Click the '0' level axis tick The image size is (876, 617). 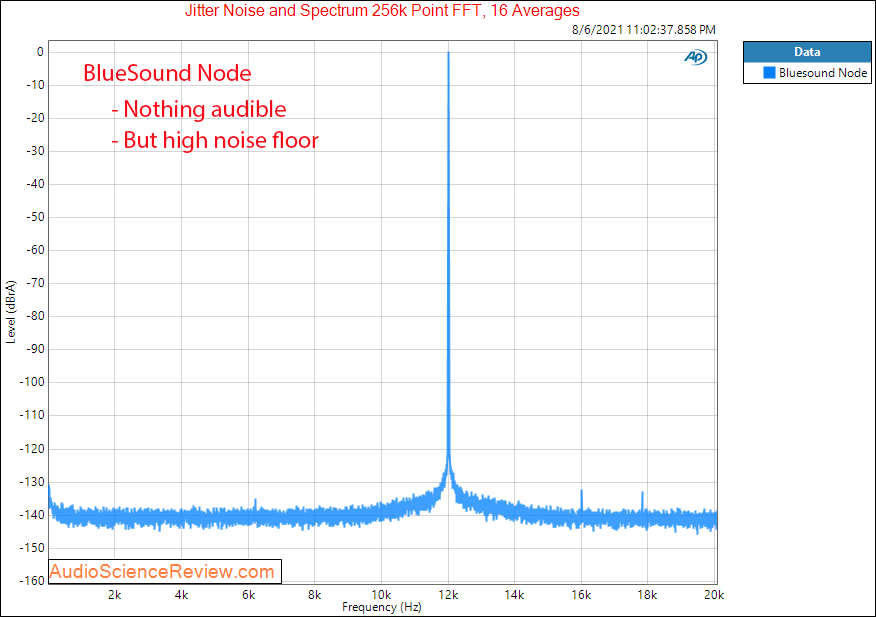40,52
